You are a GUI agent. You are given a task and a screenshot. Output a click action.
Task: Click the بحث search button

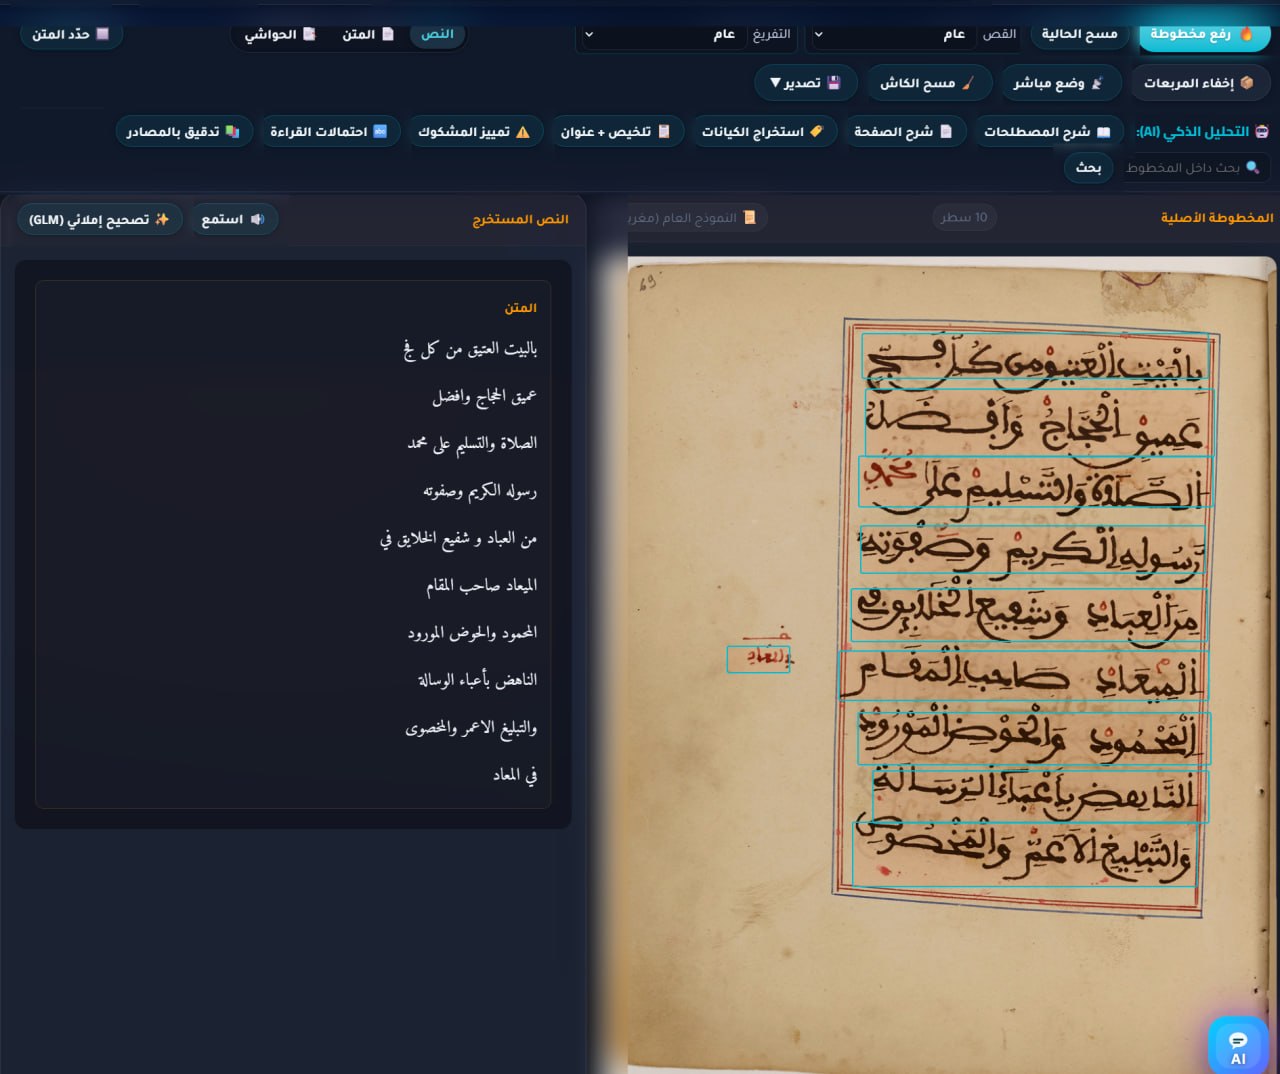1088,167
